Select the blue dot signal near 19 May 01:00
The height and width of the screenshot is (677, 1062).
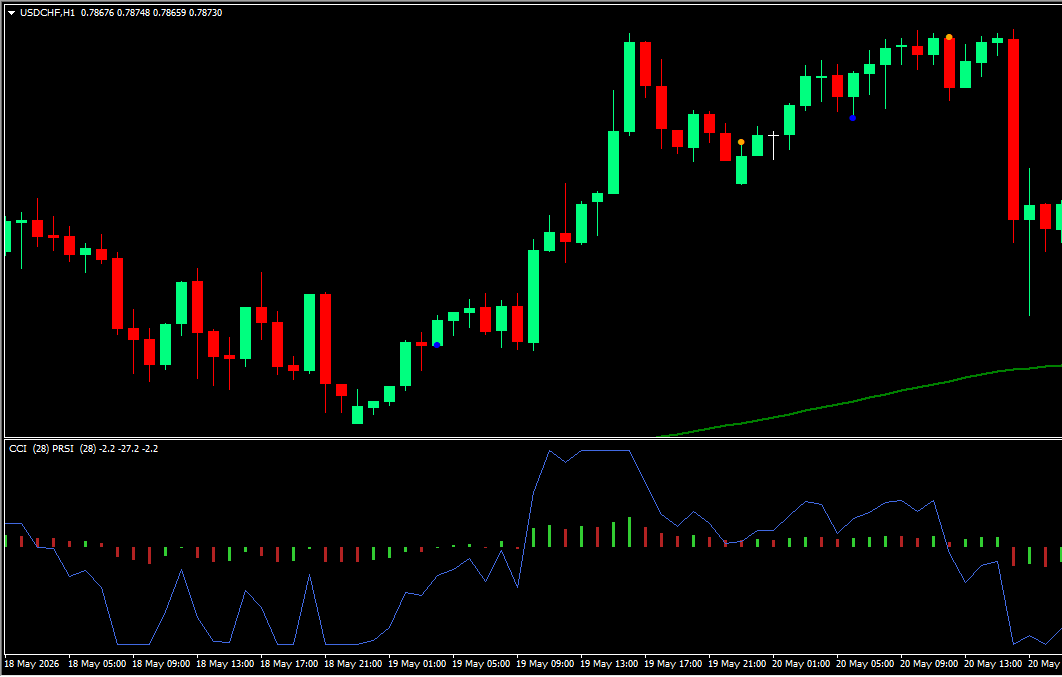point(437,345)
